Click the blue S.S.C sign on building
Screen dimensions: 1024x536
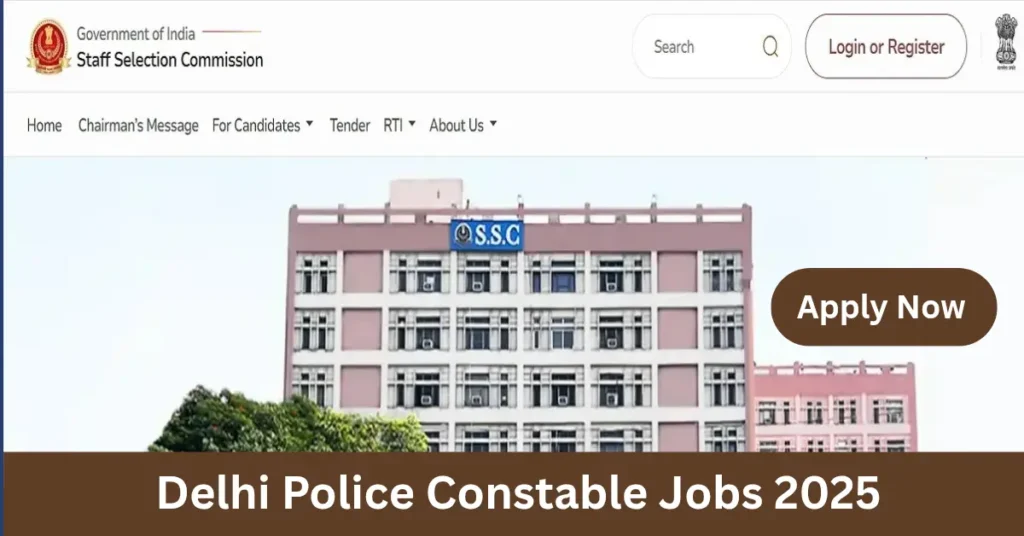coord(487,235)
